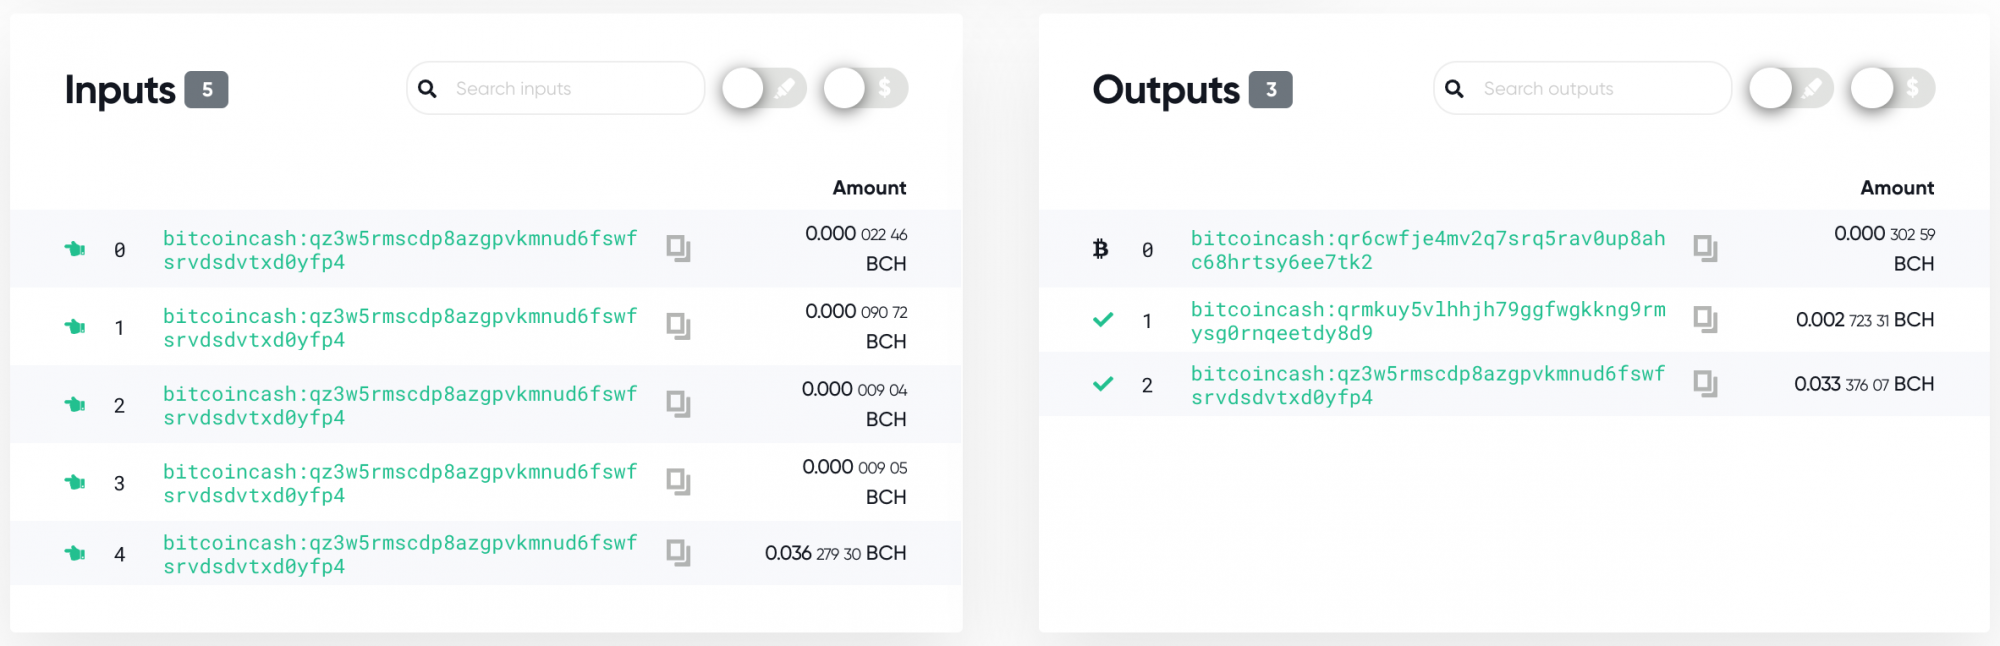Click pointing hand icon of input 3
This screenshot has width=2000, height=646.
(x=75, y=482)
